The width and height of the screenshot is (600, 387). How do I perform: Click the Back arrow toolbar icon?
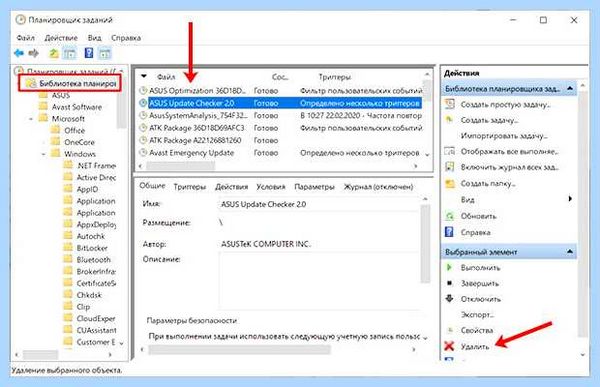click(x=18, y=53)
